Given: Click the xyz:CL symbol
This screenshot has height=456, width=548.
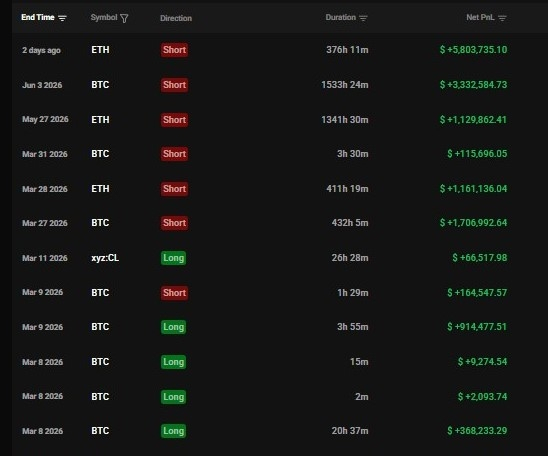Looking at the screenshot, I should [105, 258].
